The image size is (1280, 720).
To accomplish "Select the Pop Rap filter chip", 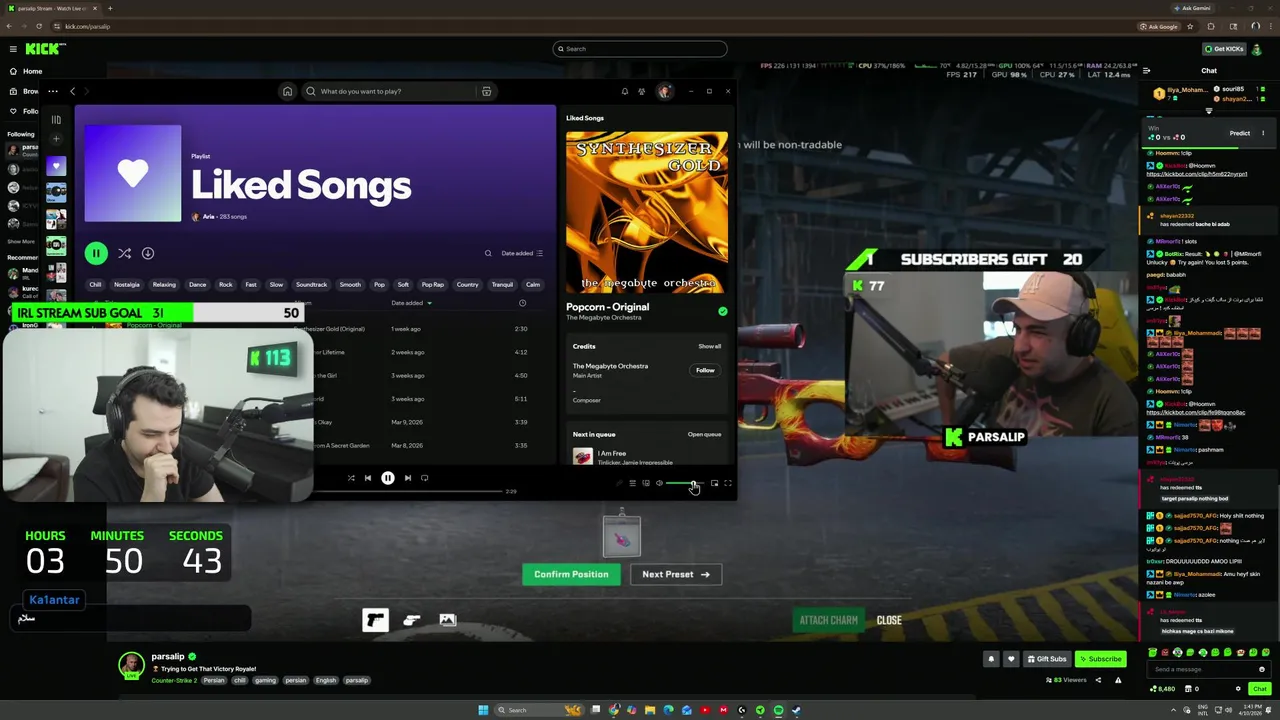I will tap(433, 284).
